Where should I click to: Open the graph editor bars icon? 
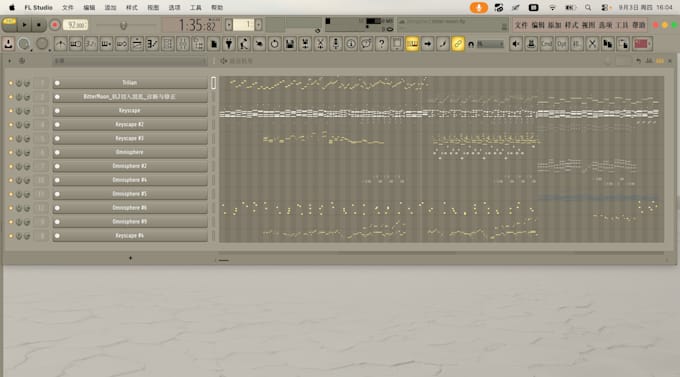point(649,61)
